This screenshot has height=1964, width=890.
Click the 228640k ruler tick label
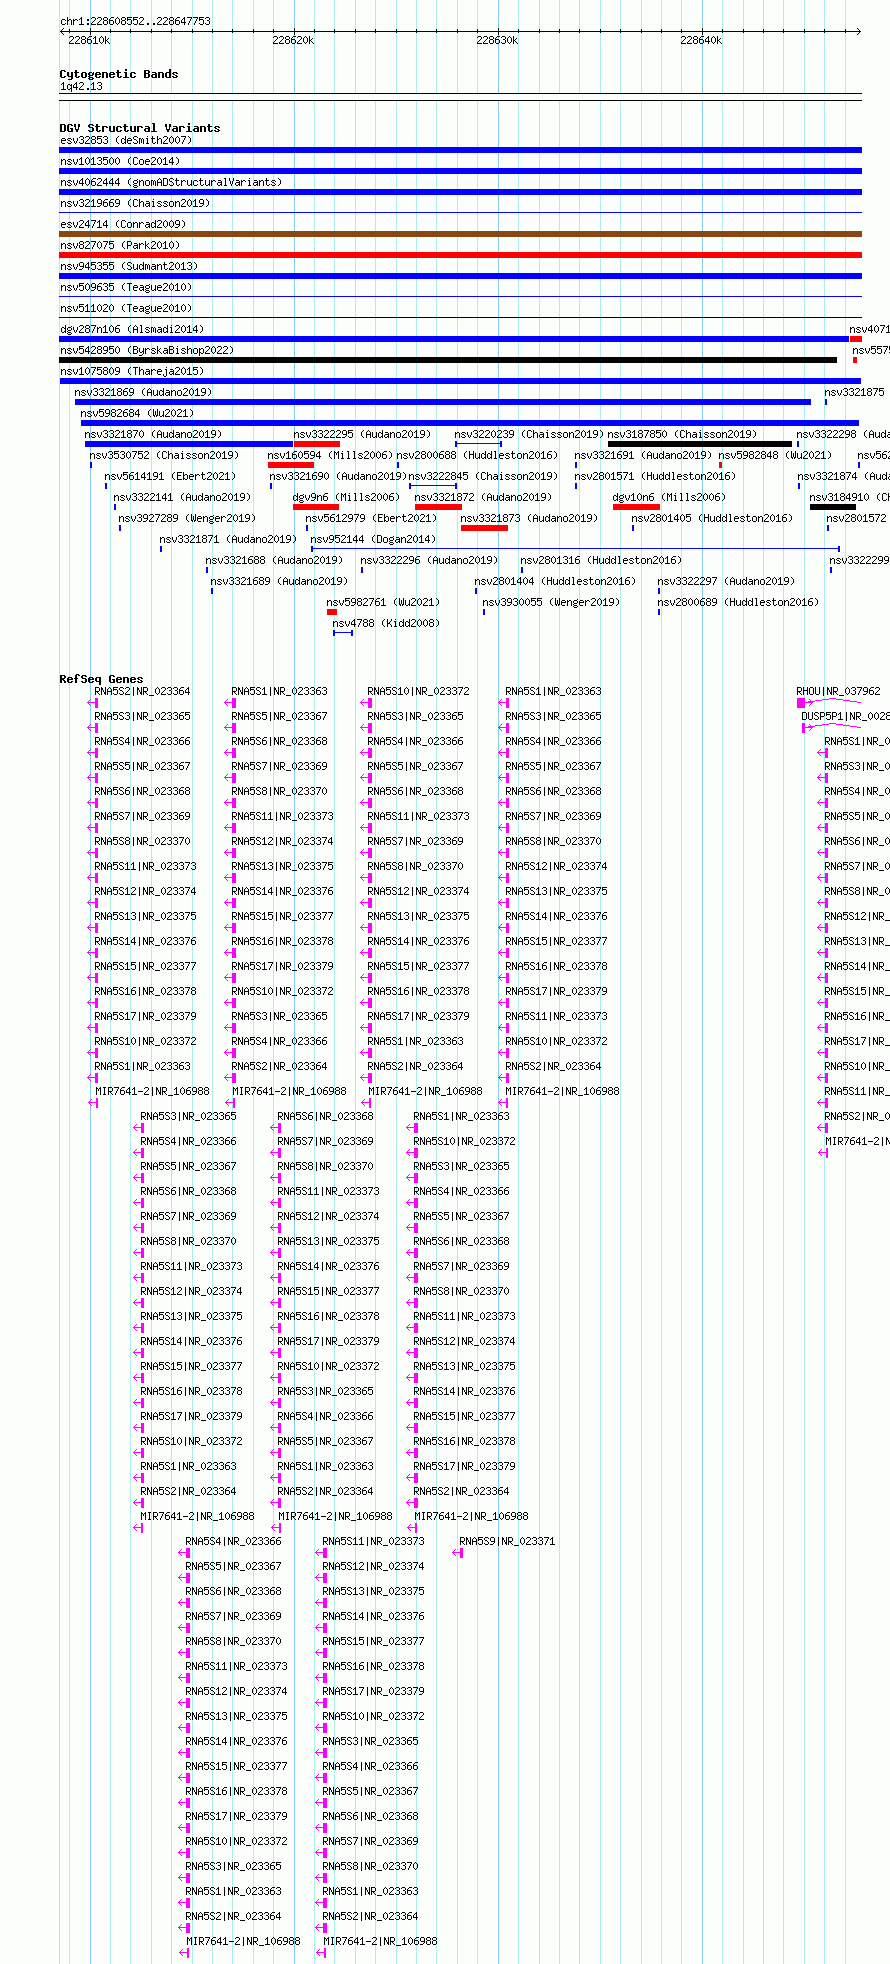coord(701,40)
